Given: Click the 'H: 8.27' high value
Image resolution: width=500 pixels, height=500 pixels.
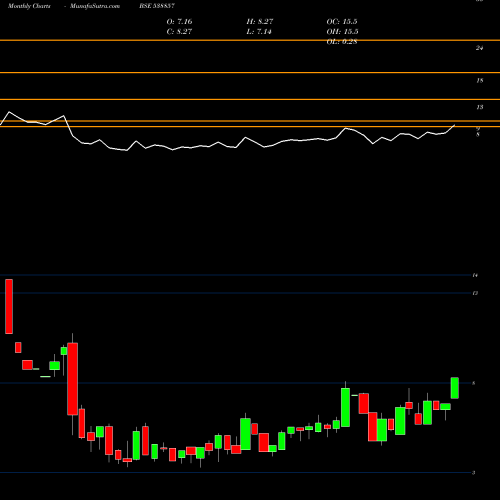Looking at the screenshot, I should [x=260, y=22].
